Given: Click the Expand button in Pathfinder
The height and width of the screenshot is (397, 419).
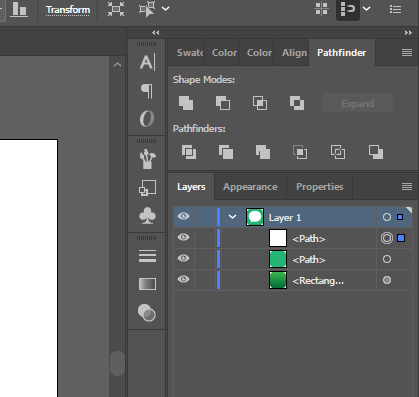Looking at the screenshot, I should tap(357, 104).
